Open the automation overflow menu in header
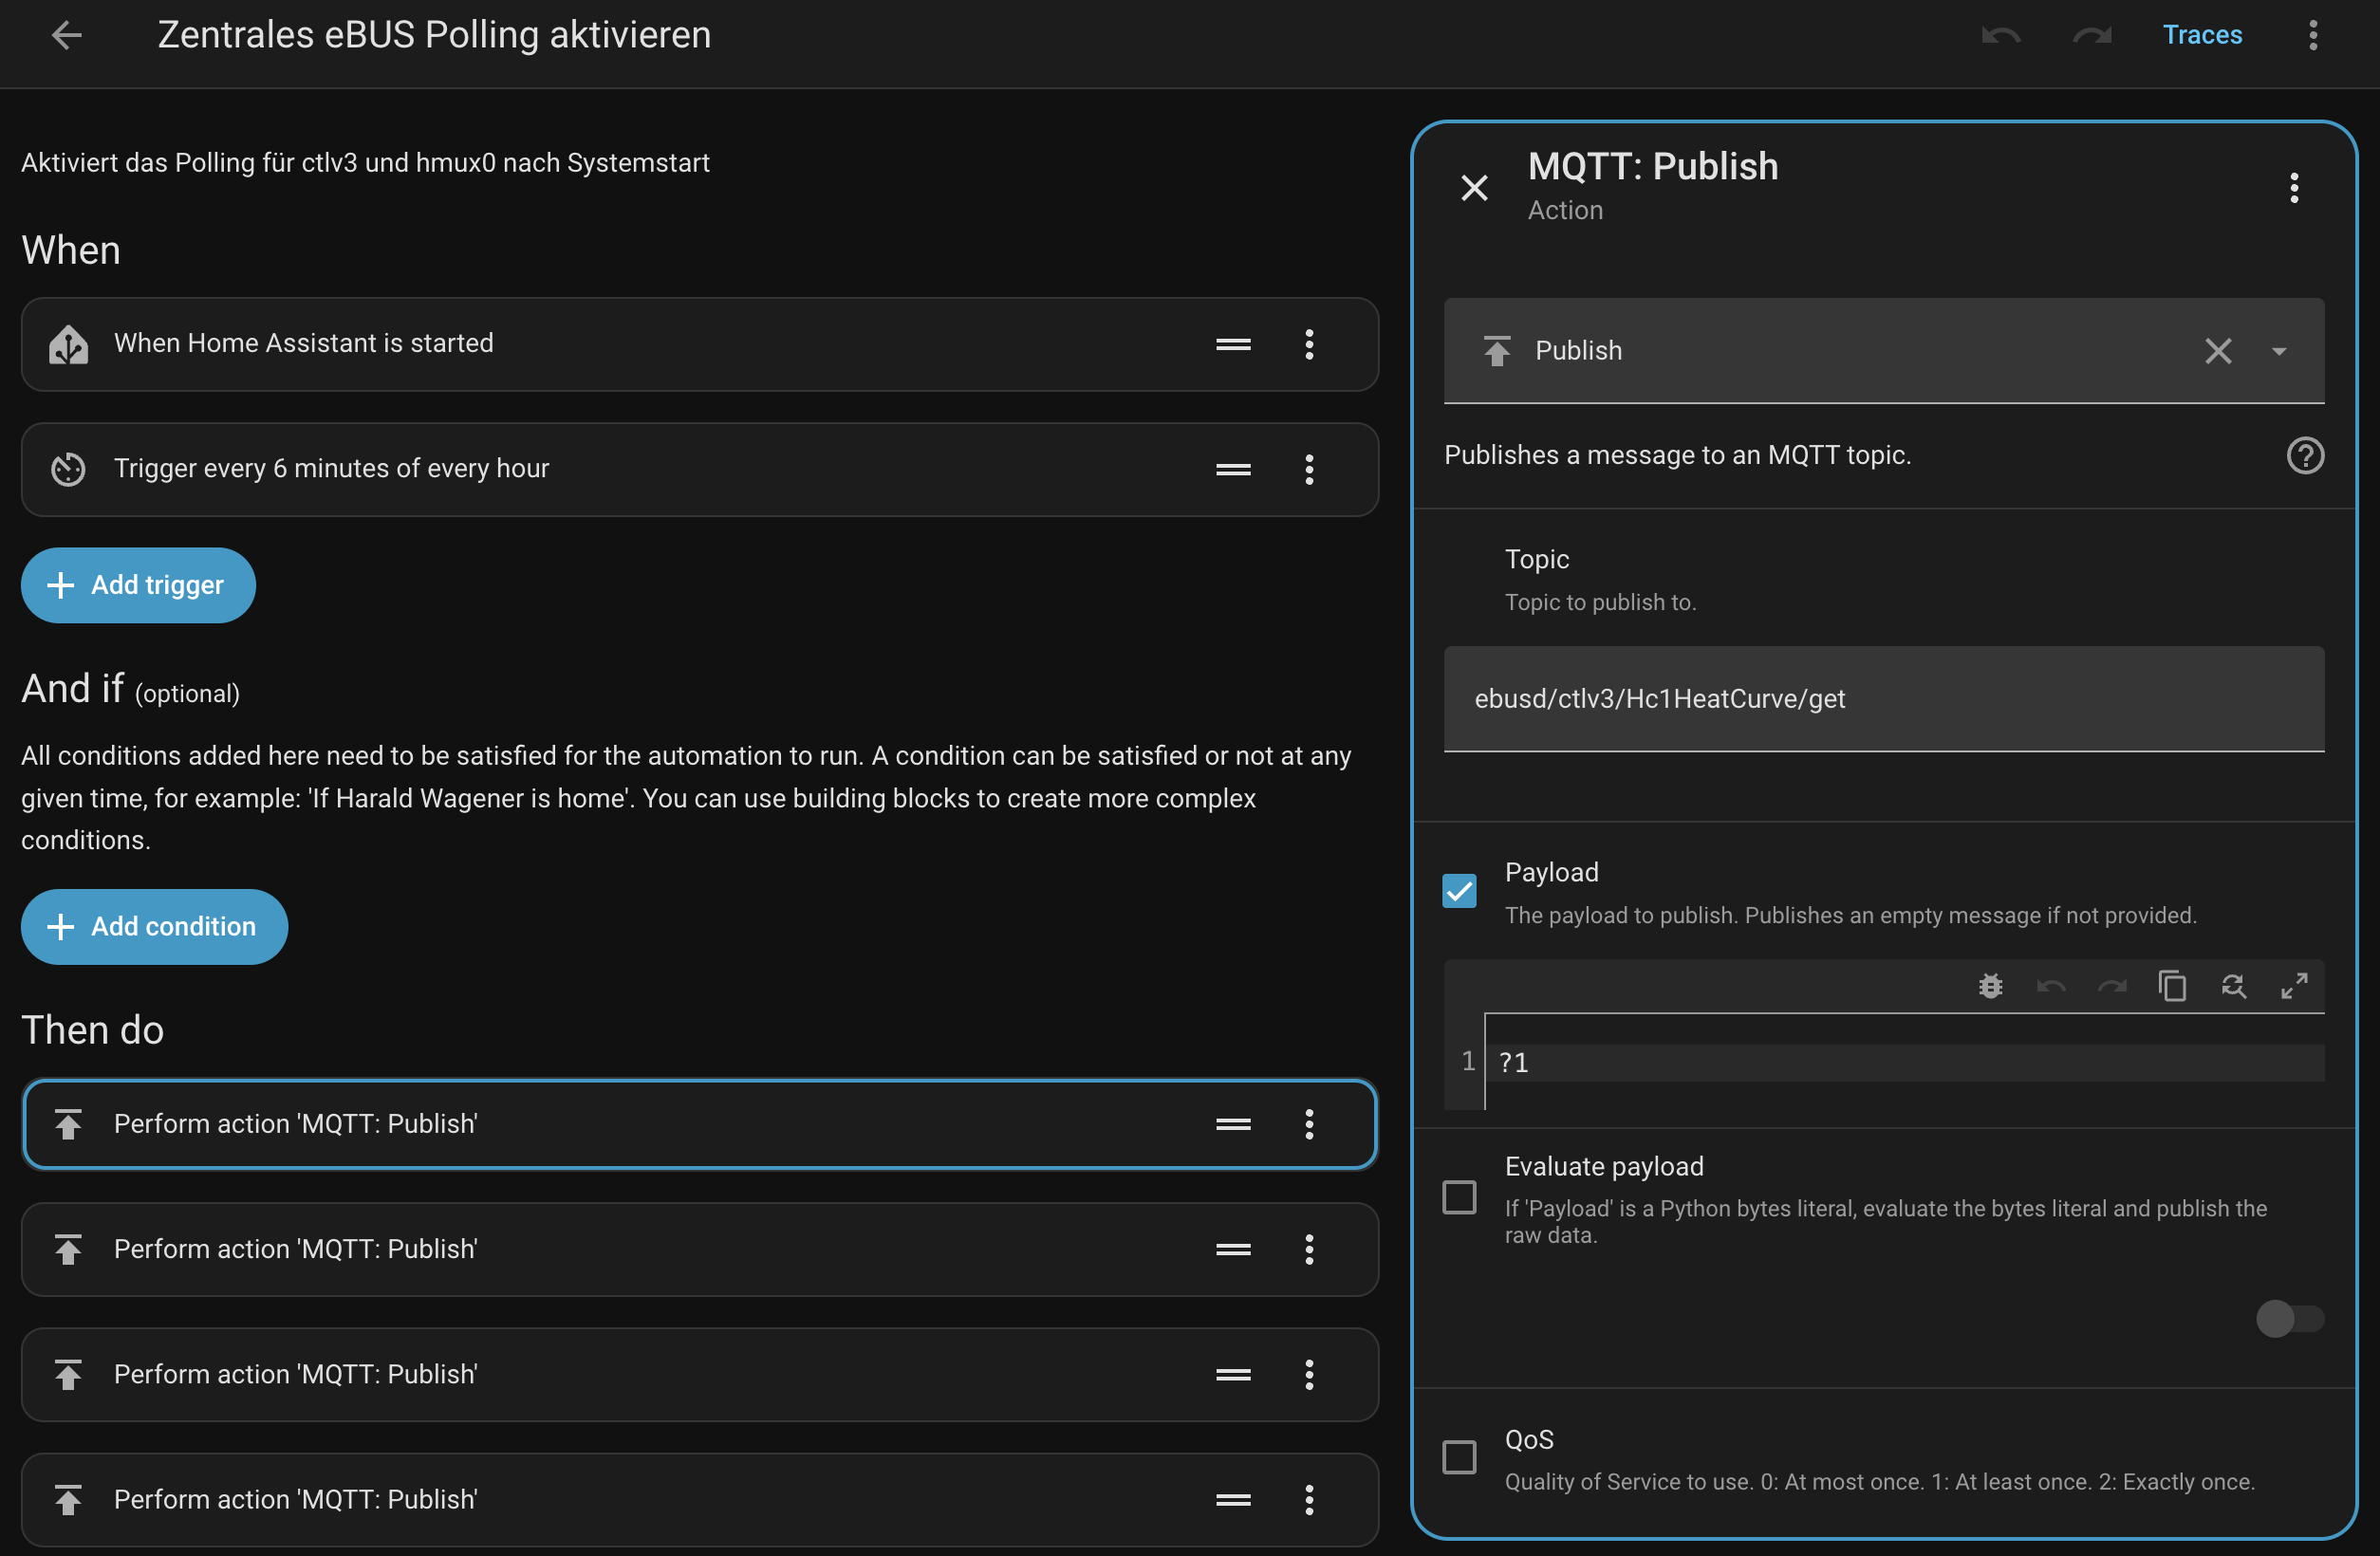This screenshot has width=2380, height=1556. [x=2313, y=36]
